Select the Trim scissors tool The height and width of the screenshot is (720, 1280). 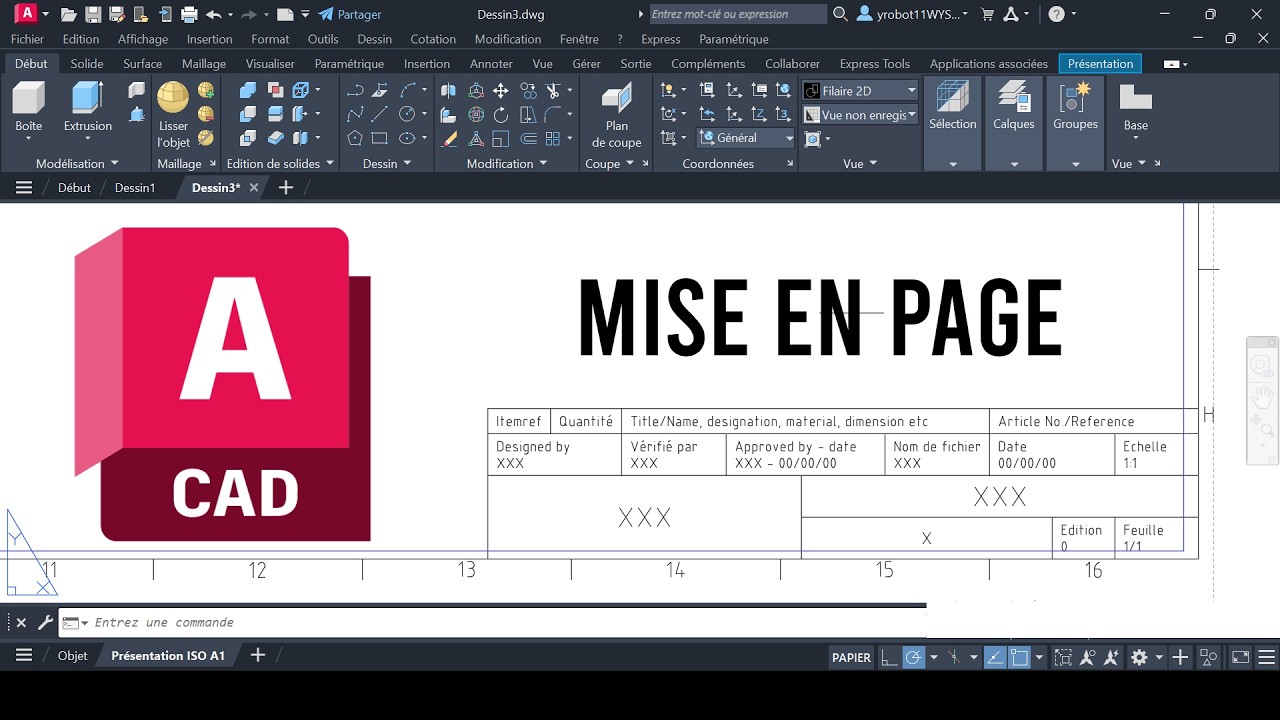tap(553, 90)
